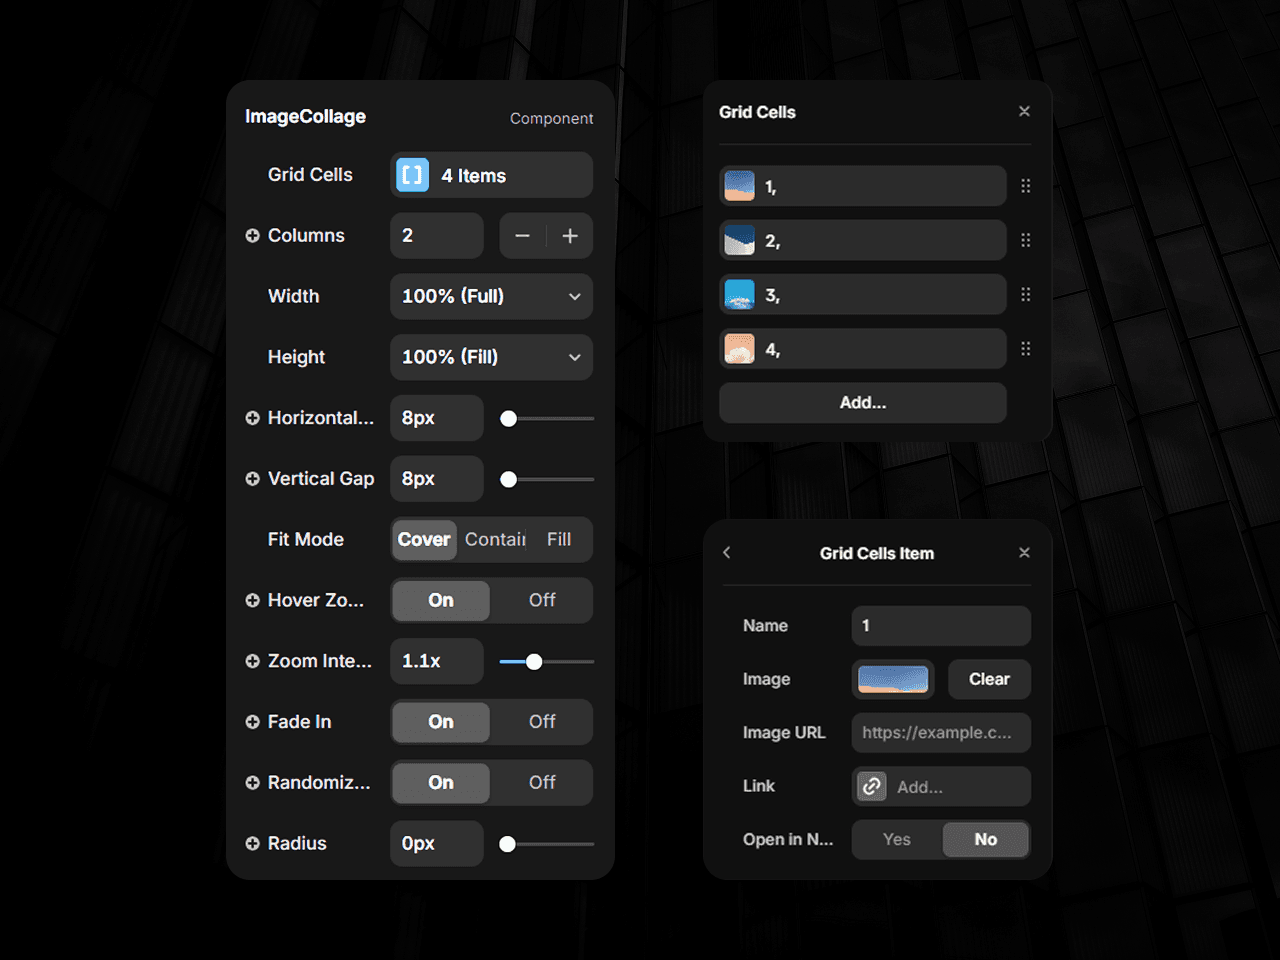Increase Columns with the plus button
Viewport: 1280px width, 960px height.
(570, 236)
